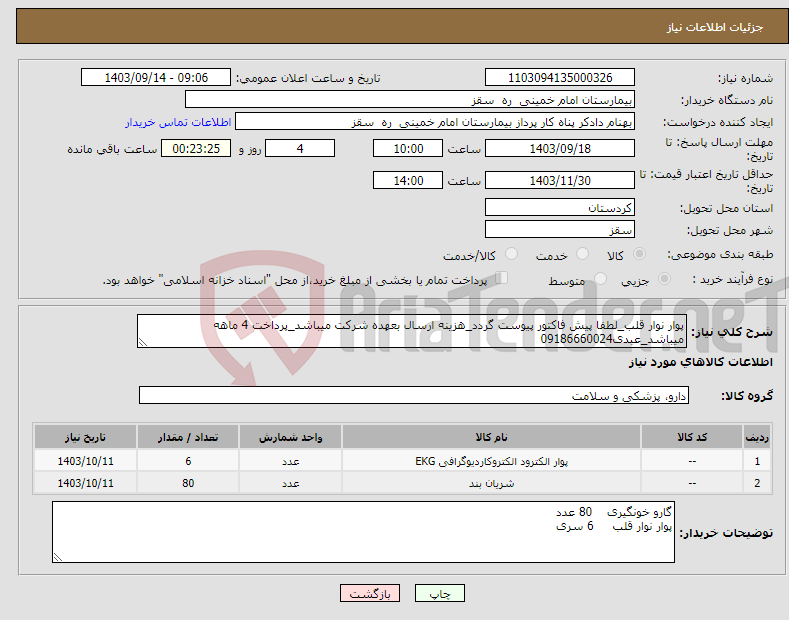The width and height of the screenshot is (789, 620).
Task: Select the متوسط purchase type radio
Action: coord(600,279)
